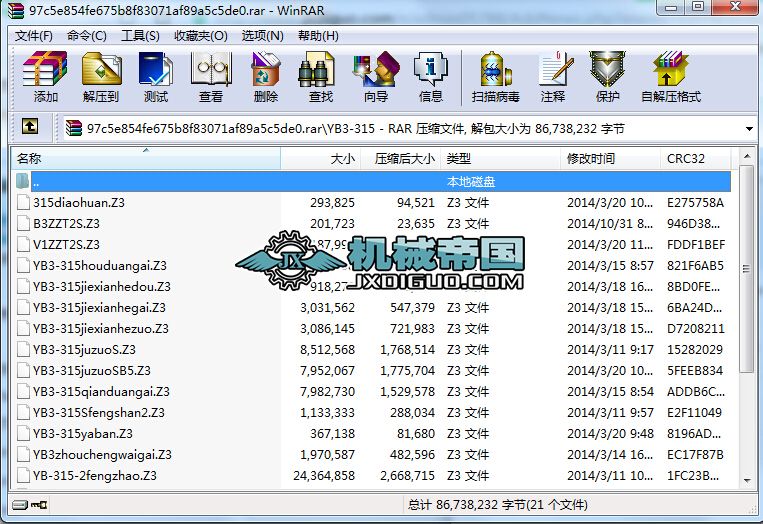Click CRC32 value E275758A

click(x=695, y=202)
